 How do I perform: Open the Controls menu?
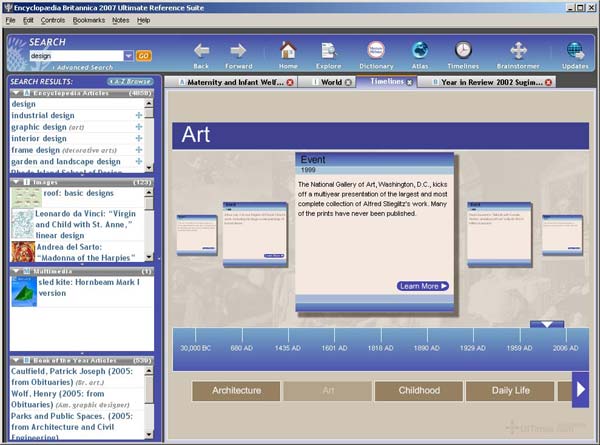click(x=53, y=20)
